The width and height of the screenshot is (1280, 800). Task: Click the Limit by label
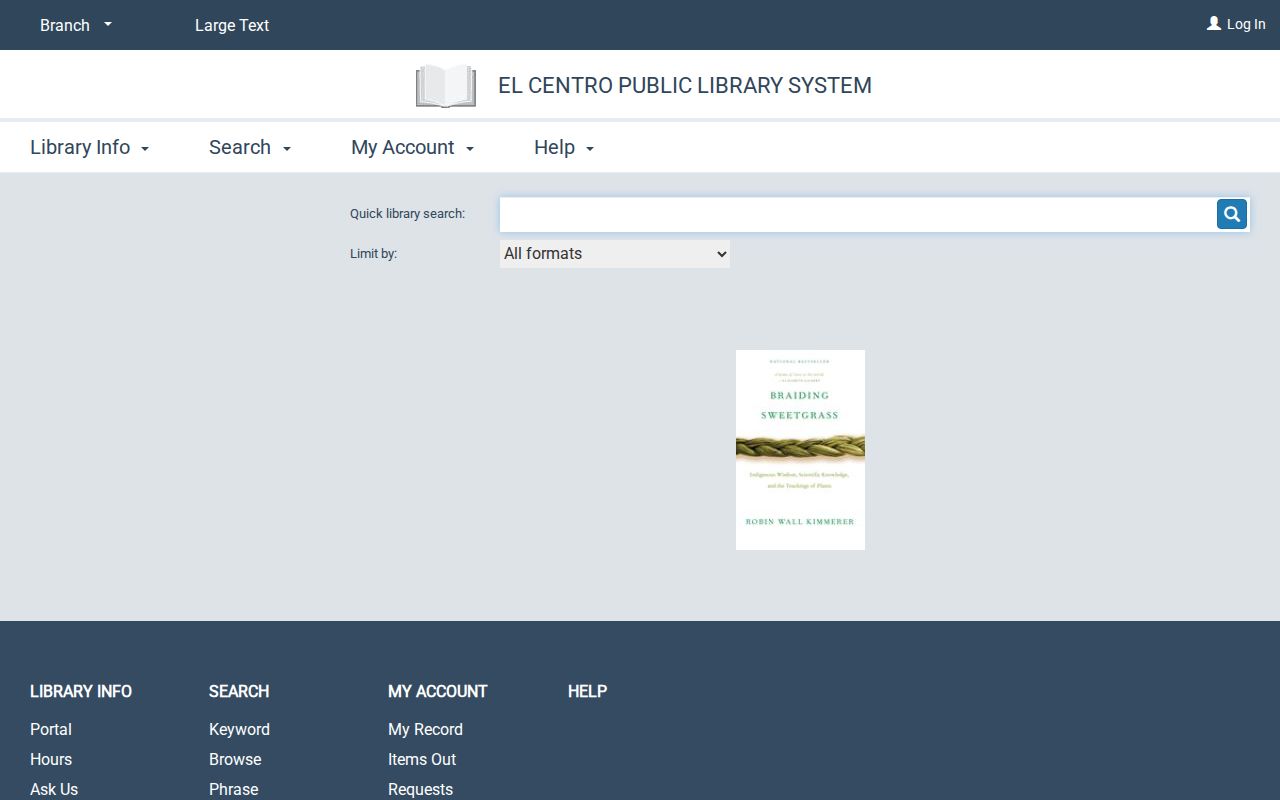click(x=373, y=254)
